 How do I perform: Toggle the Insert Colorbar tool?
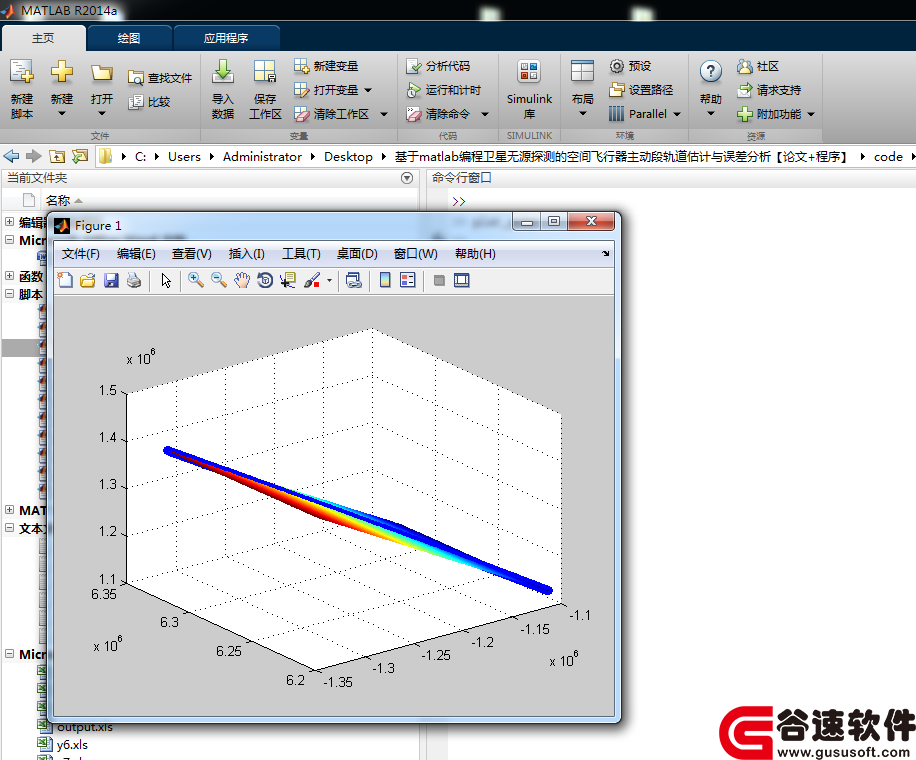tap(385, 280)
